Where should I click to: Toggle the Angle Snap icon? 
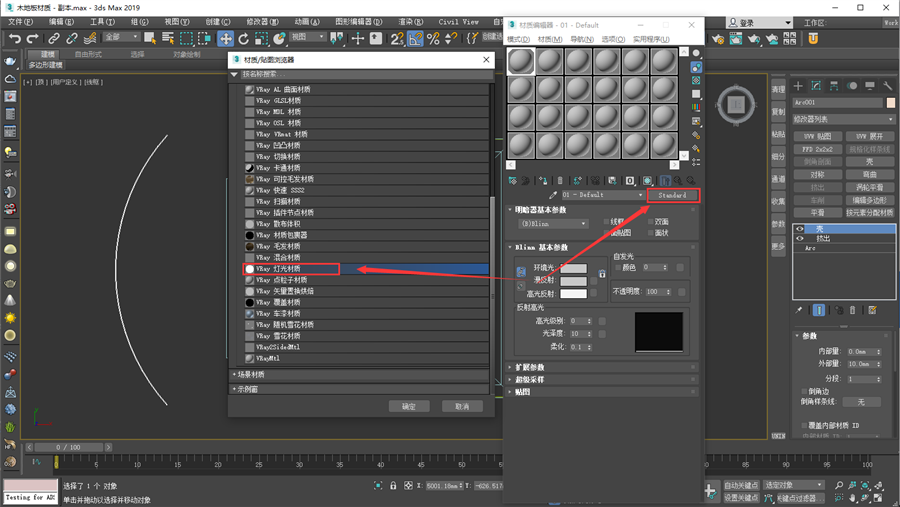click(415, 38)
